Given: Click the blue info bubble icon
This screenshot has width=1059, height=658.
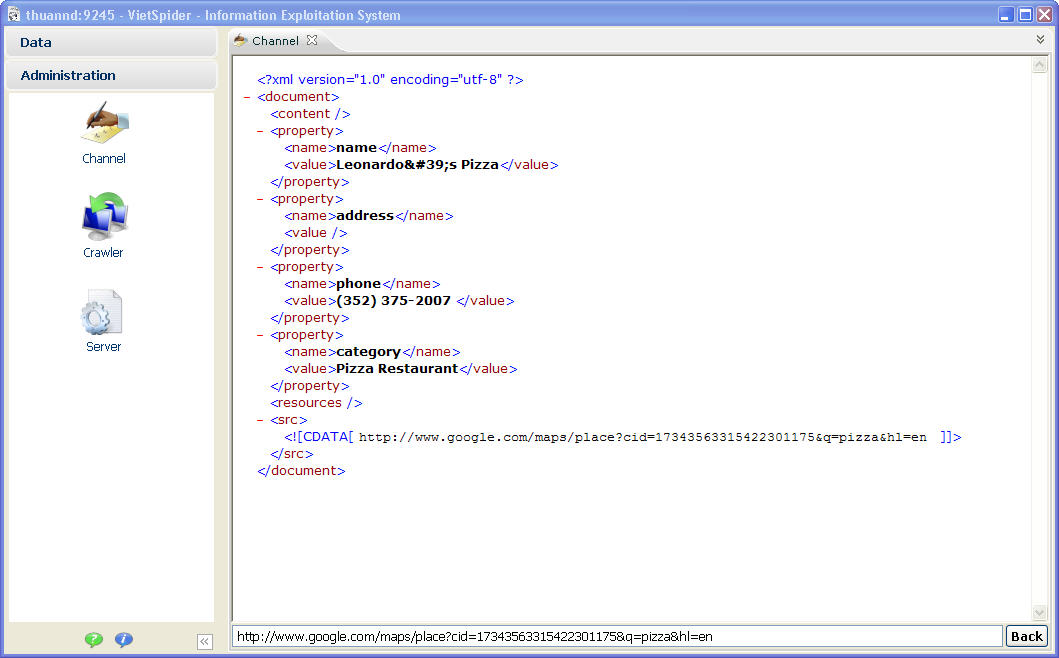Looking at the screenshot, I should click(124, 639).
